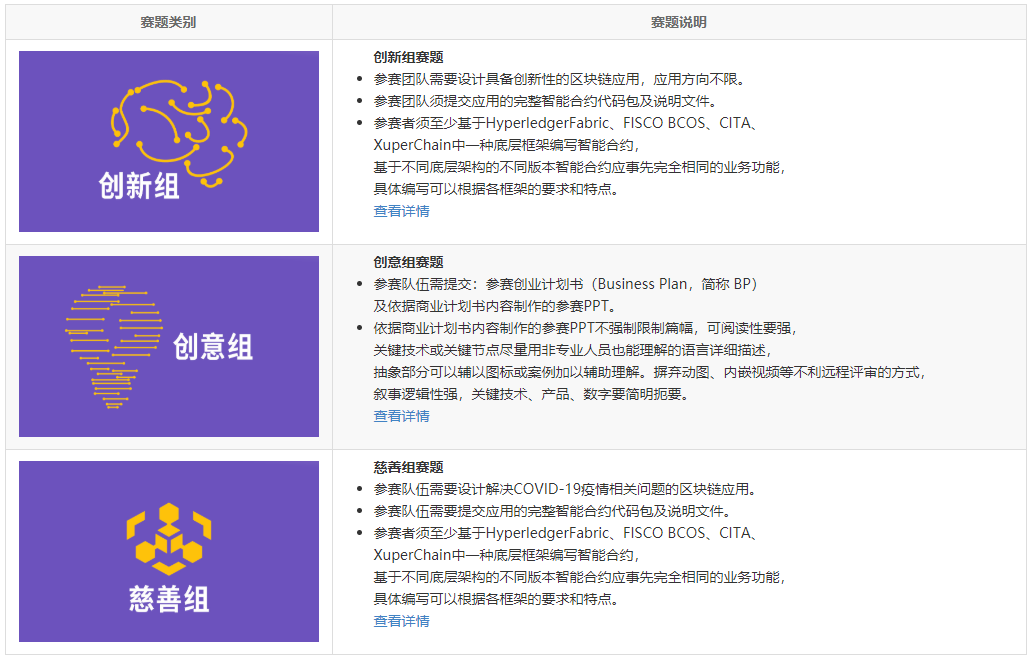Click the line 参赛团队需要设计具备创新性的区块链应用
This screenshot has width=1031, height=660.
click(560, 80)
